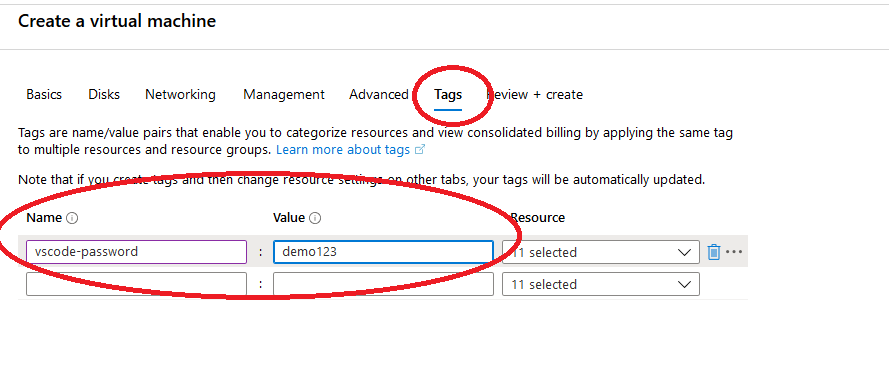This screenshot has width=889, height=387.
Task: Switch to the Basics tab
Action: tap(44, 95)
